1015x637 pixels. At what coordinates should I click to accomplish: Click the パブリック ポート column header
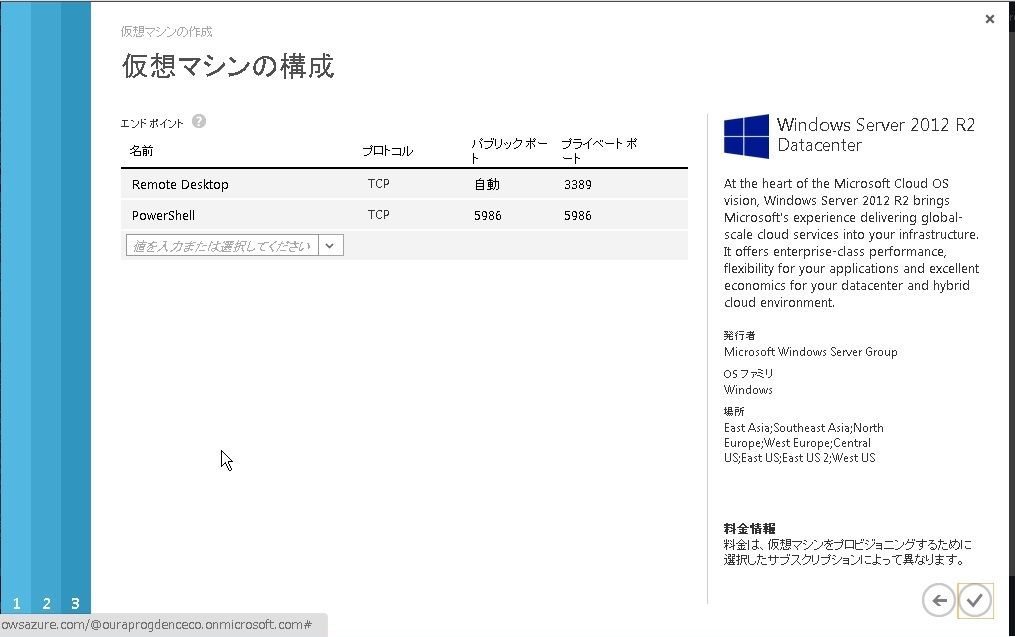pyautogui.click(x=509, y=151)
